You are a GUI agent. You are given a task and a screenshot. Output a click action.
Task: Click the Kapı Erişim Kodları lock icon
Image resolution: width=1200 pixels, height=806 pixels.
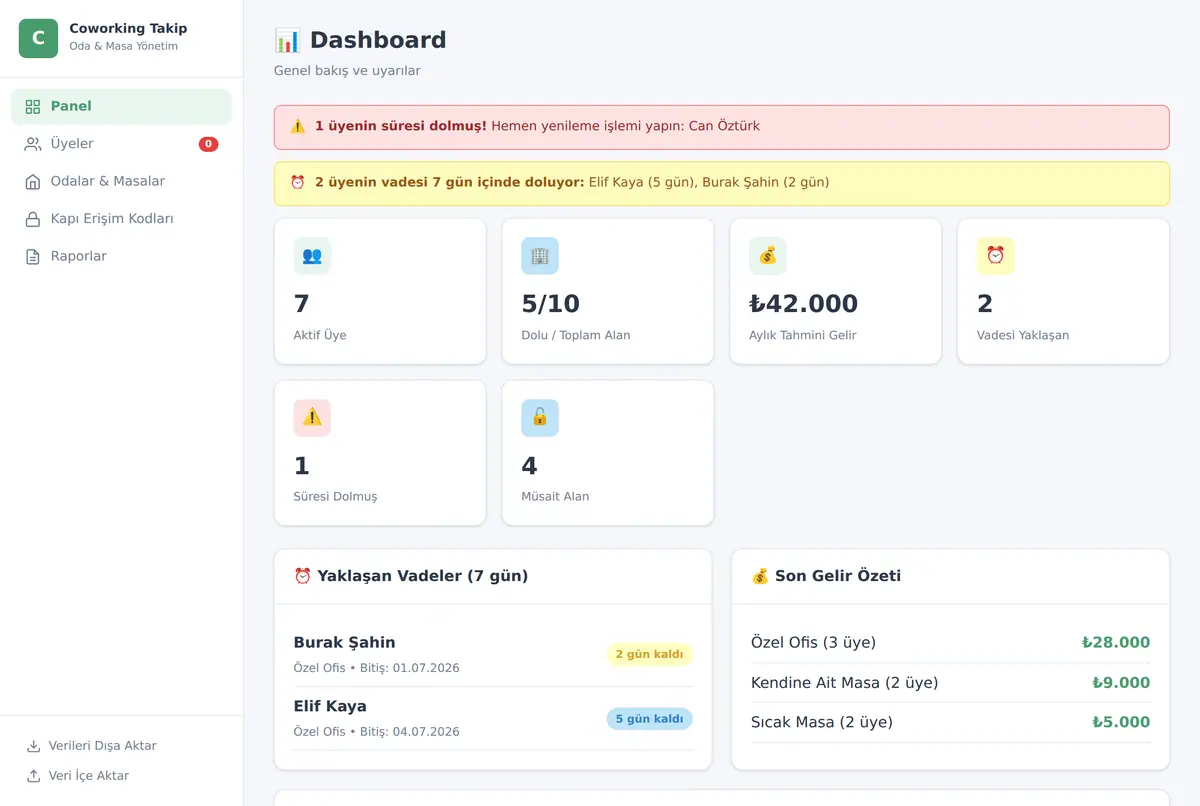click(x=33, y=219)
